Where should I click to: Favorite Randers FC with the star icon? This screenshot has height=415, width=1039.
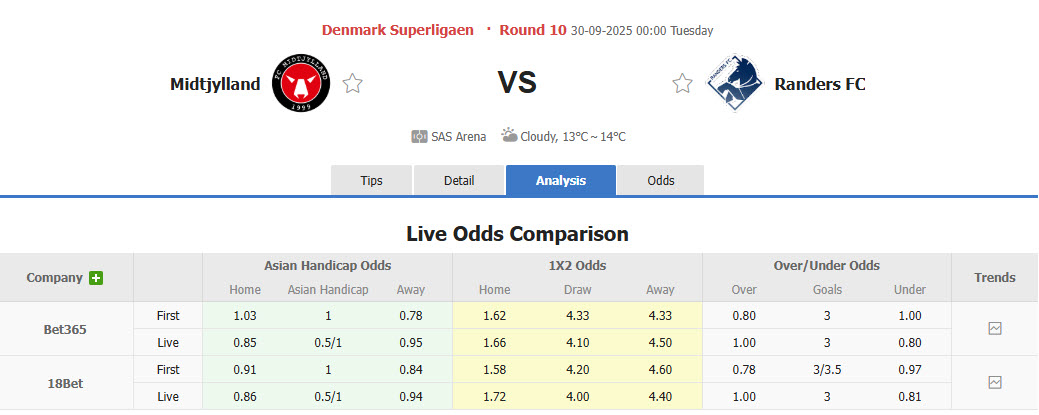[x=682, y=84]
